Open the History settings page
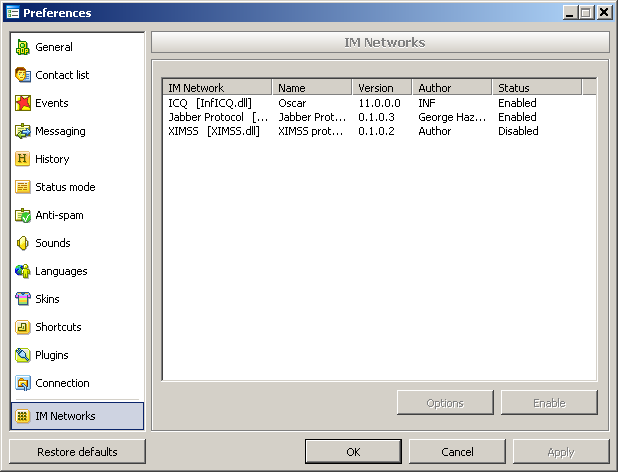The width and height of the screenshot is (618, 472). [x=52, y=159]
